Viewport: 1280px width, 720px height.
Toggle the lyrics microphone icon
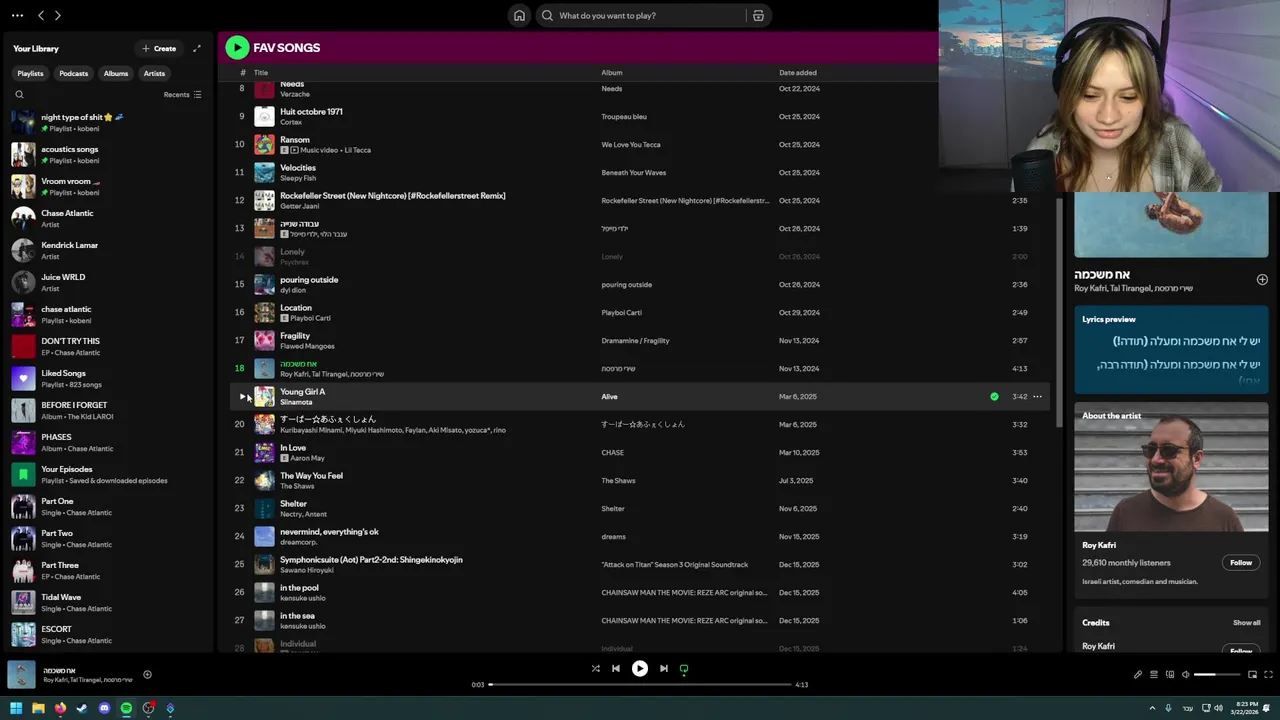click(1138, 675)
